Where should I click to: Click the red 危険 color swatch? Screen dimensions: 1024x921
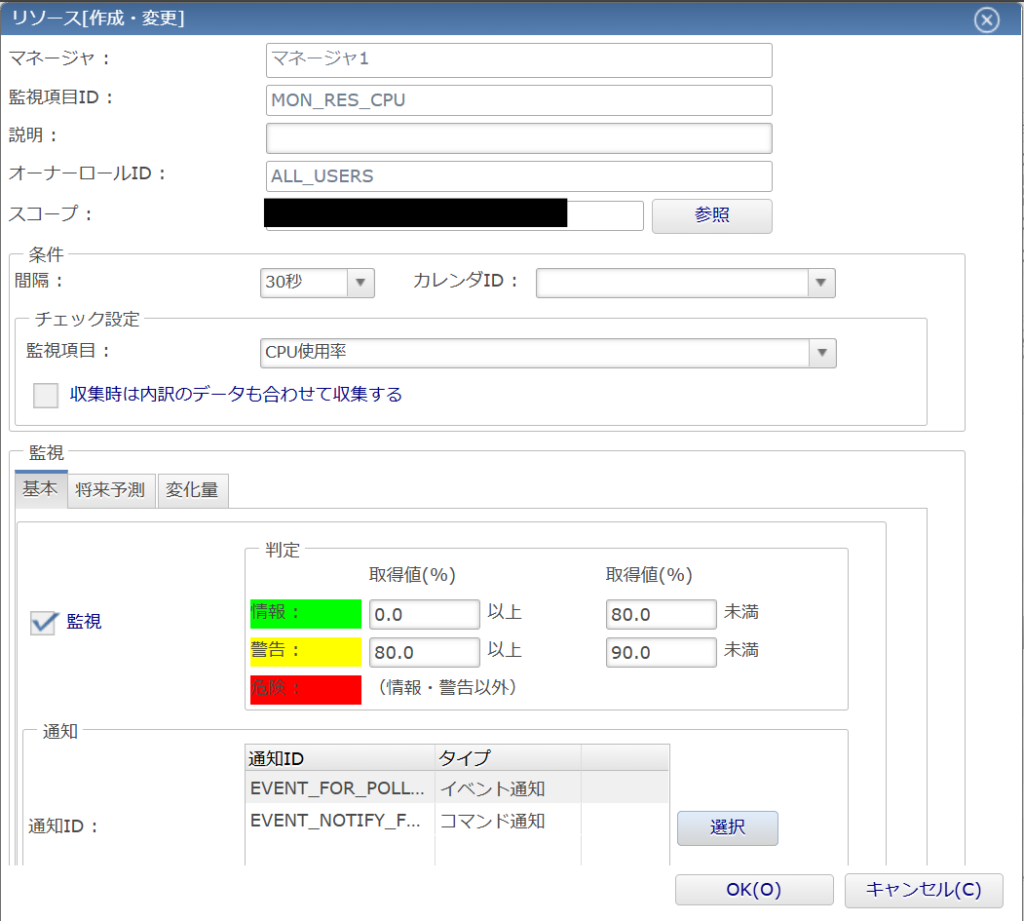point(305,690)
